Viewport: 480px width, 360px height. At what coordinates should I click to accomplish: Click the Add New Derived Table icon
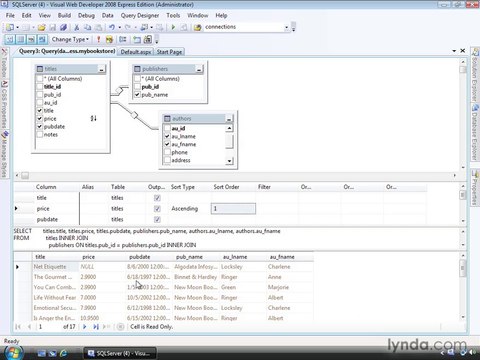click(147, 40)
